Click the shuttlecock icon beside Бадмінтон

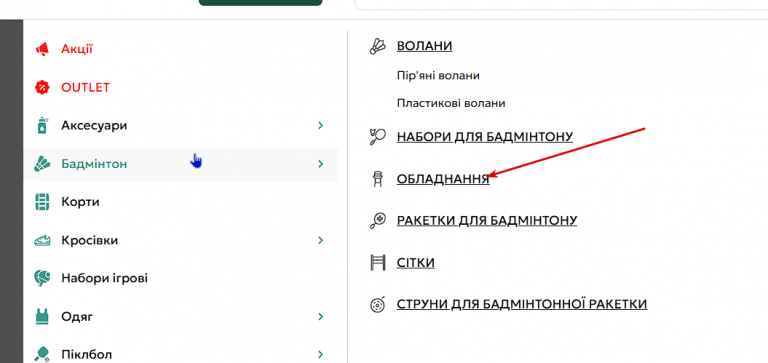(x=42, y=164)
